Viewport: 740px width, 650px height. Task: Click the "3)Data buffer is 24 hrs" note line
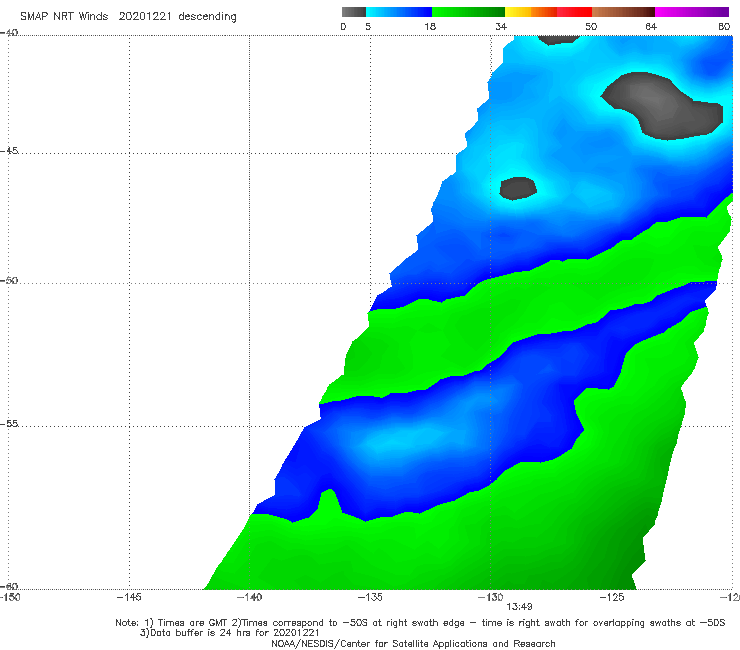pyautogui.click(x=229, y=633)
